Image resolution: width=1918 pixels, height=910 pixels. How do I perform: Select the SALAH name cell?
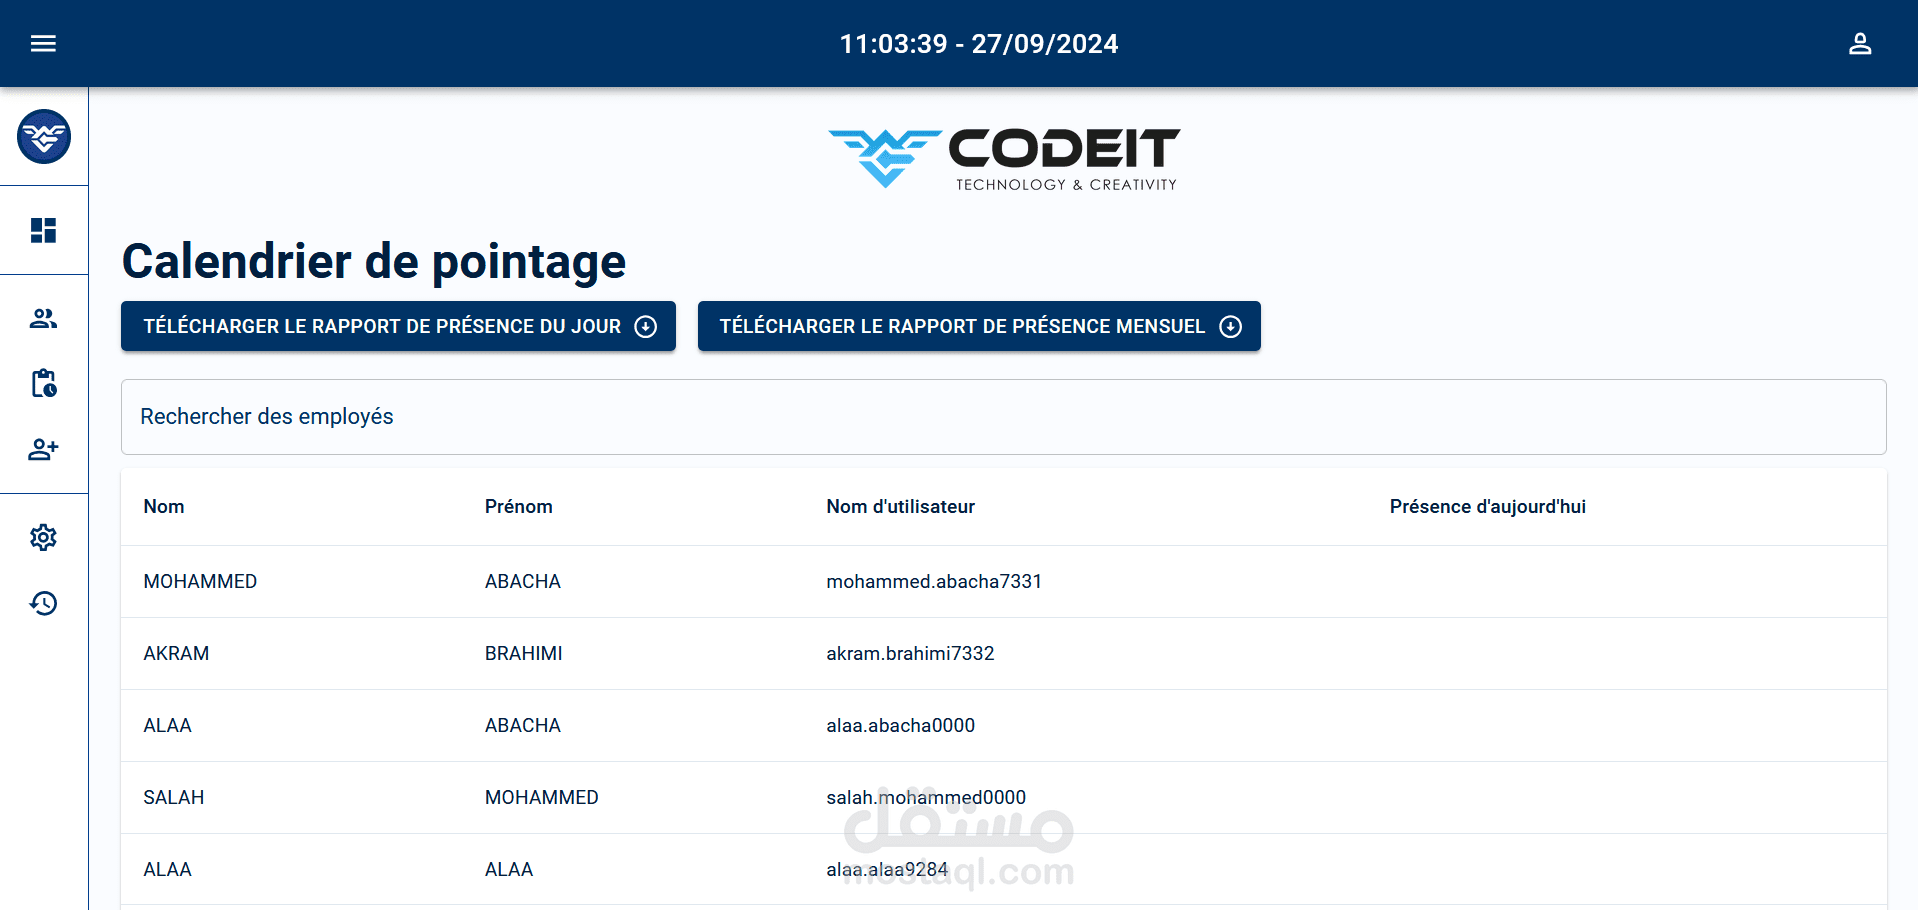[173, 797]
